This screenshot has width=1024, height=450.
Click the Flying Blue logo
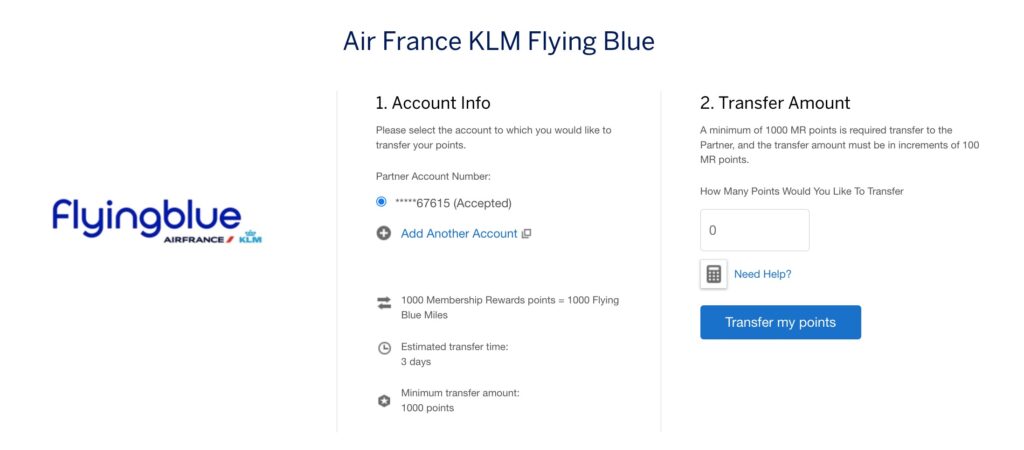(x=147, y=216)
